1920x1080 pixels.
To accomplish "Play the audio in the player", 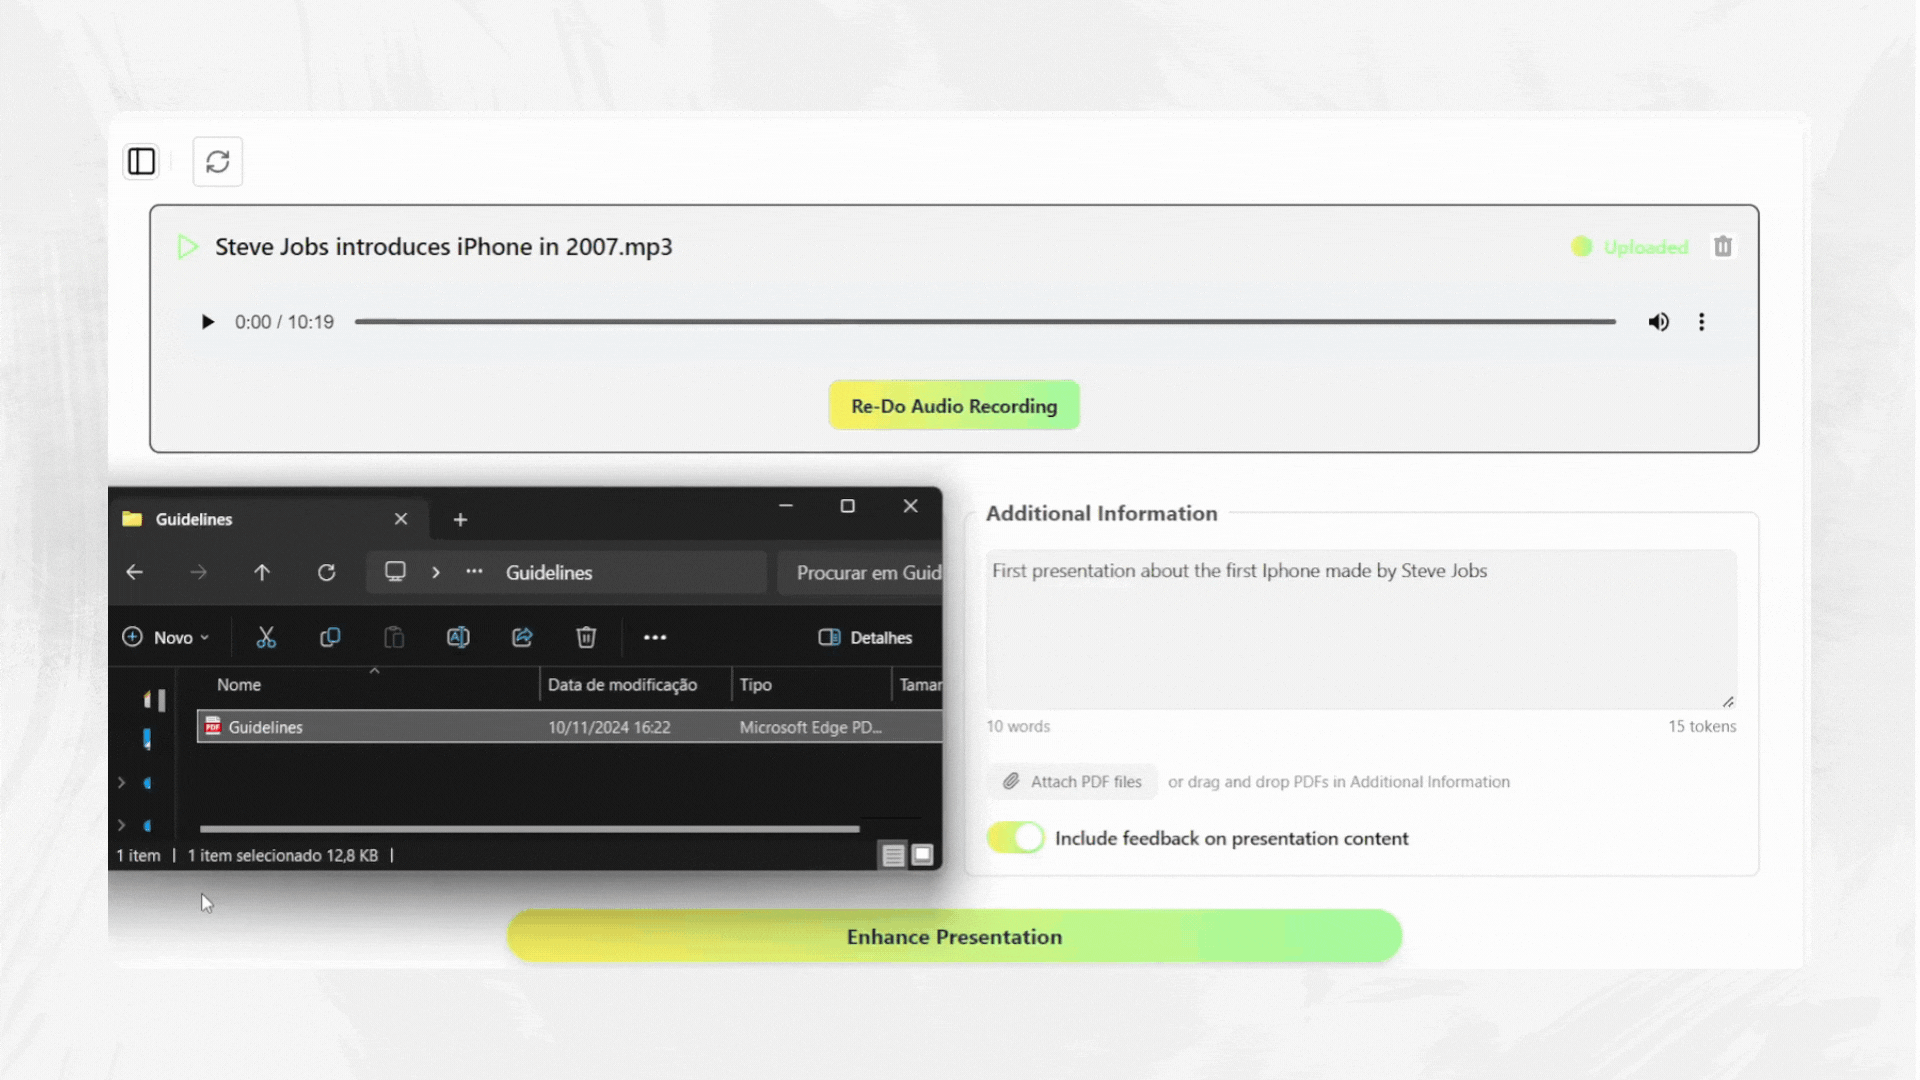I will pyautogui.click(x=207, y=322).
